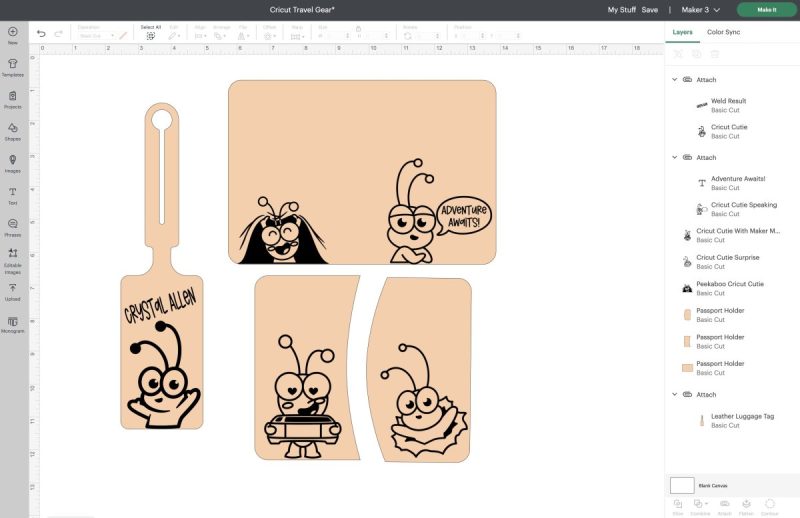Collapse the second Attach group
Screen dimensions: 800x518
point(674,157)
